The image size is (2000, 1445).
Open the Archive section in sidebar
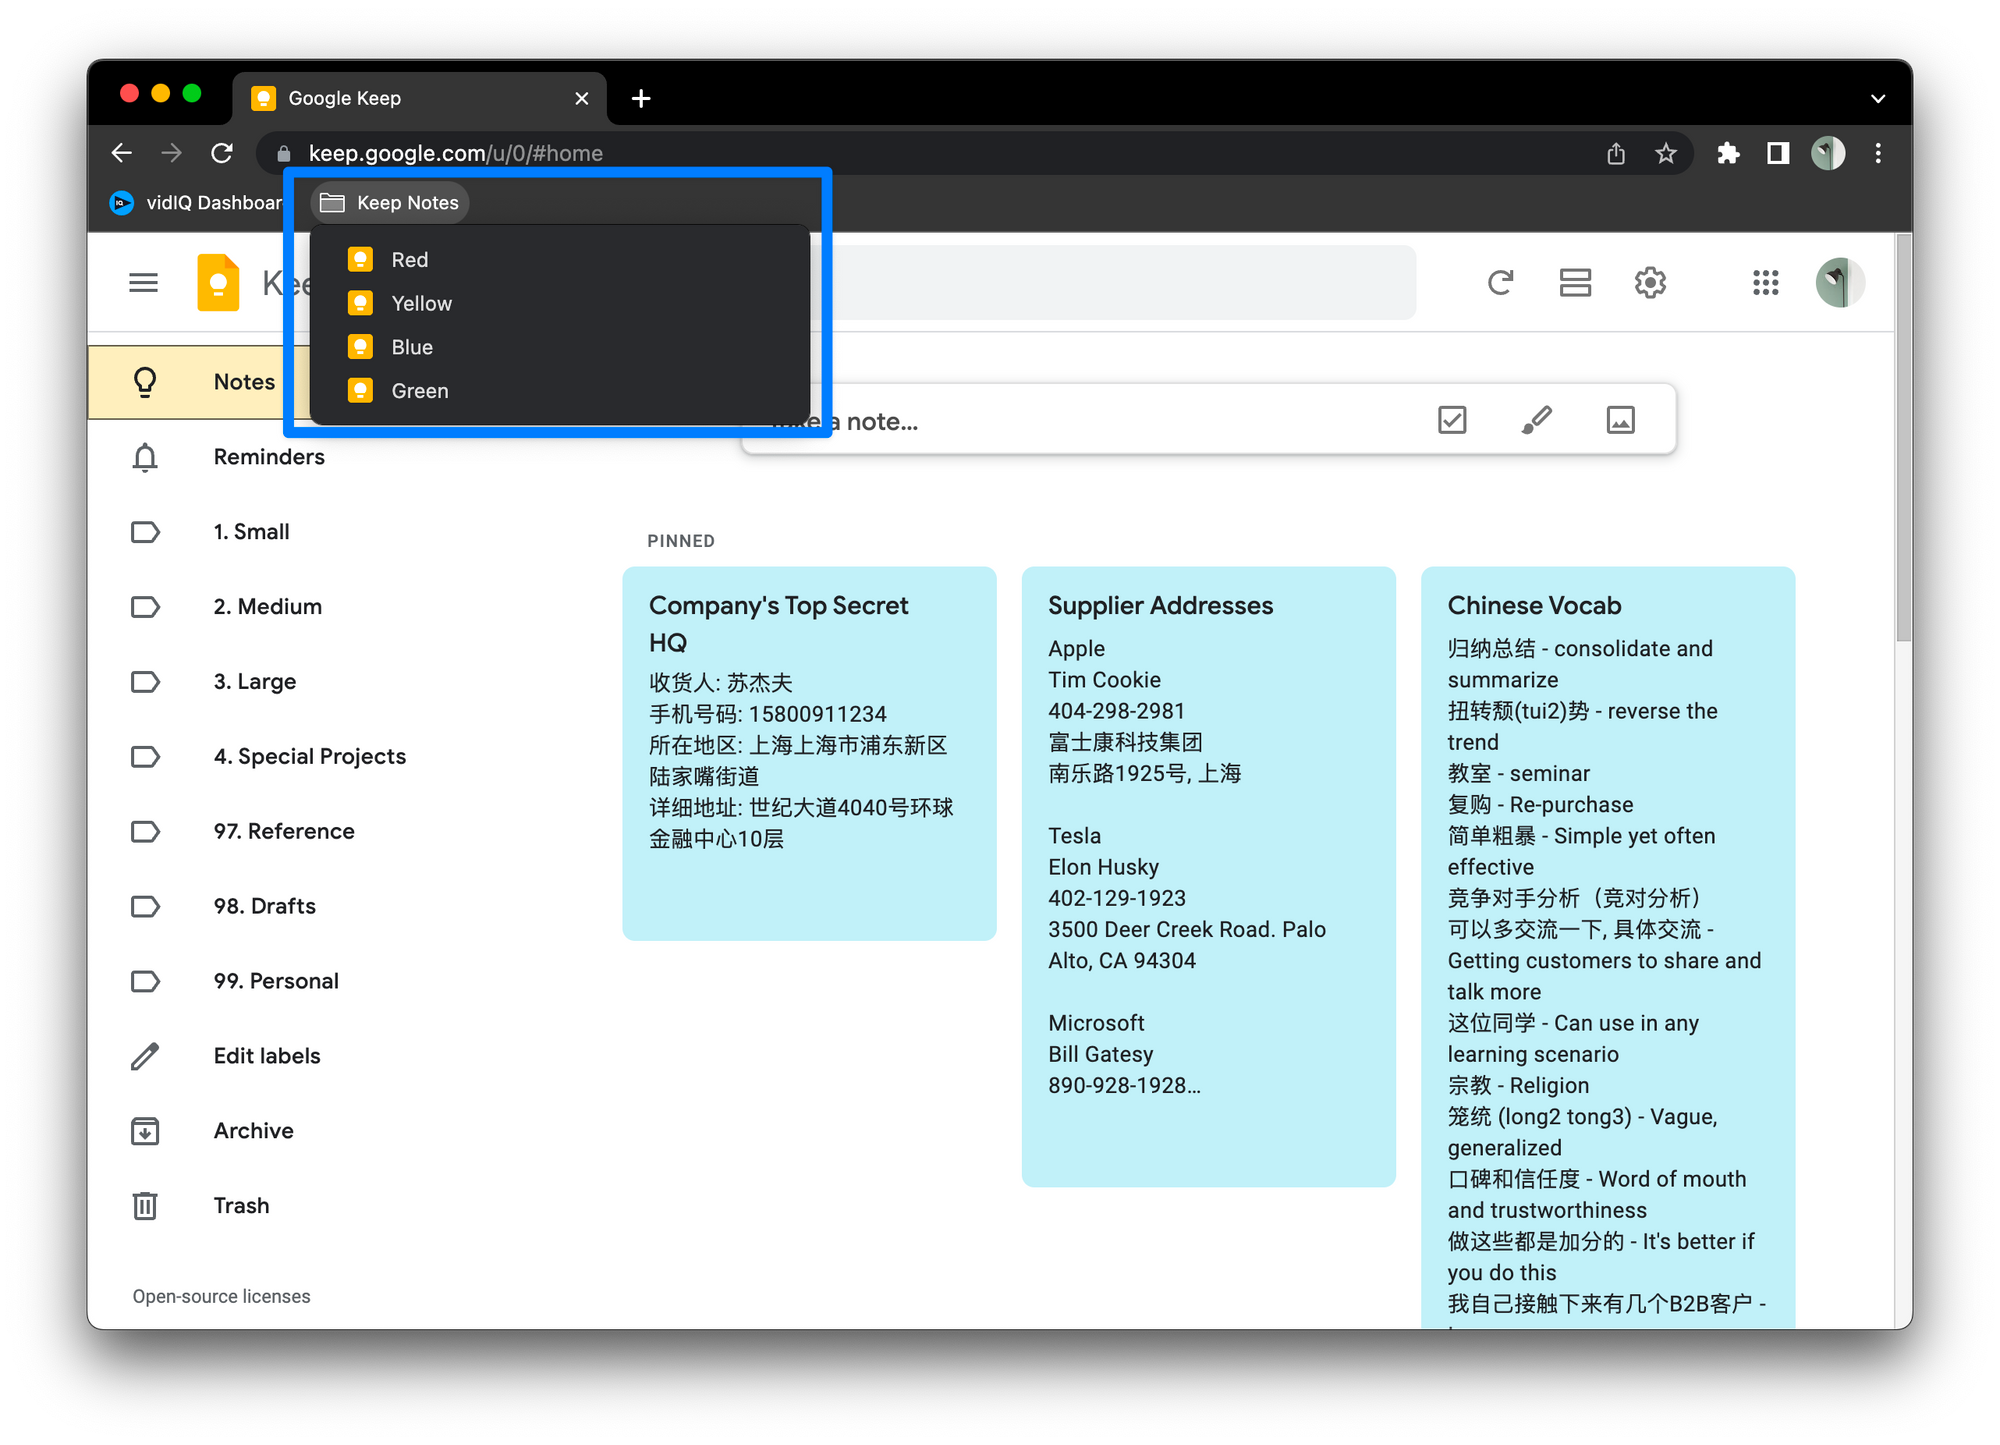tap(253, 1131)
